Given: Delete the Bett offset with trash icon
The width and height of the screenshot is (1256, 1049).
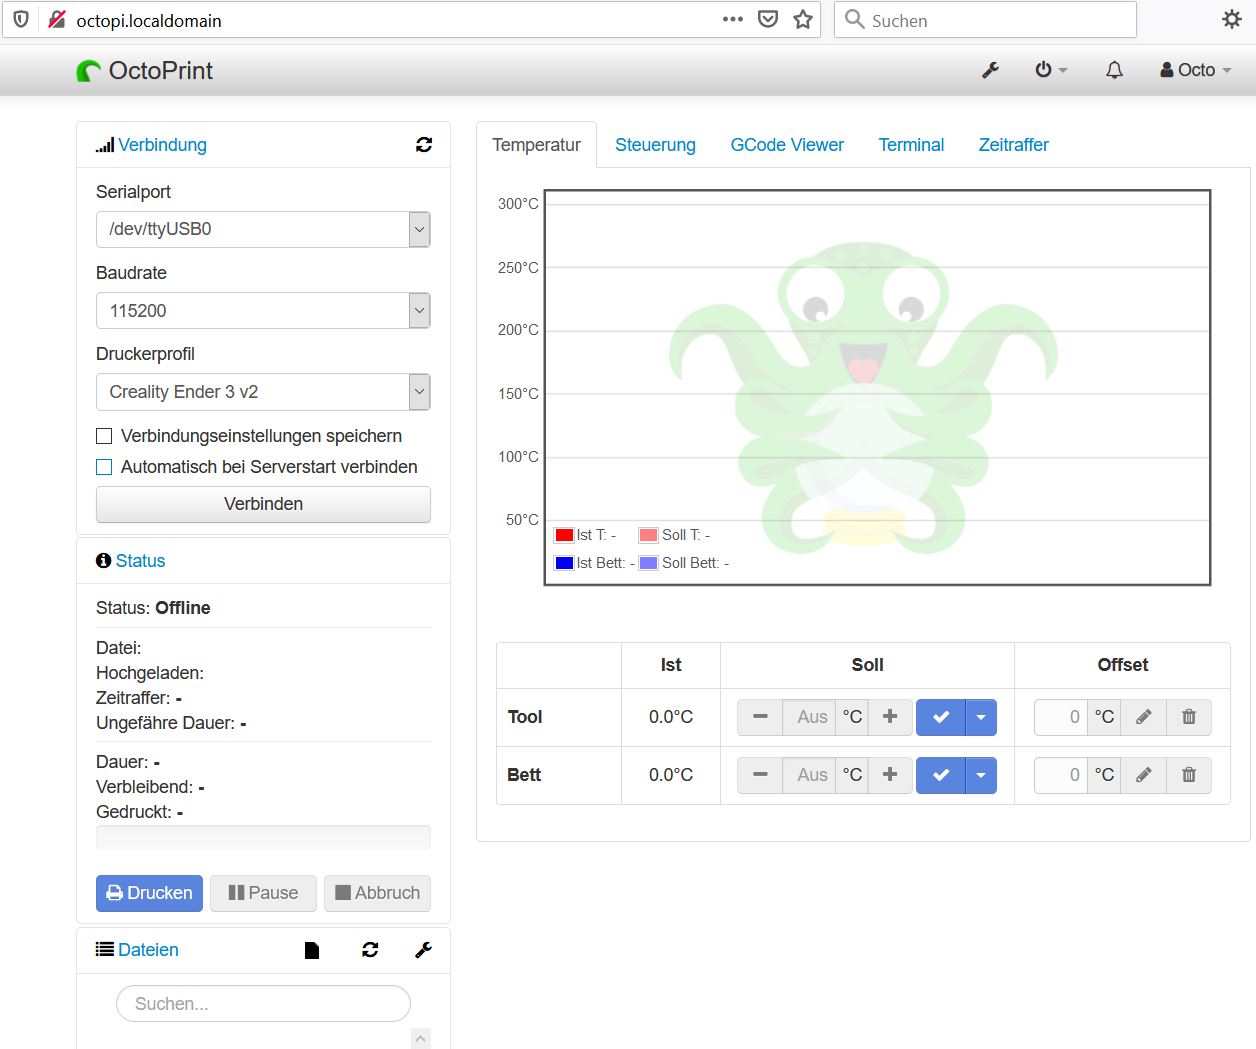Looking at the screenshot, I should point(1188,775).
